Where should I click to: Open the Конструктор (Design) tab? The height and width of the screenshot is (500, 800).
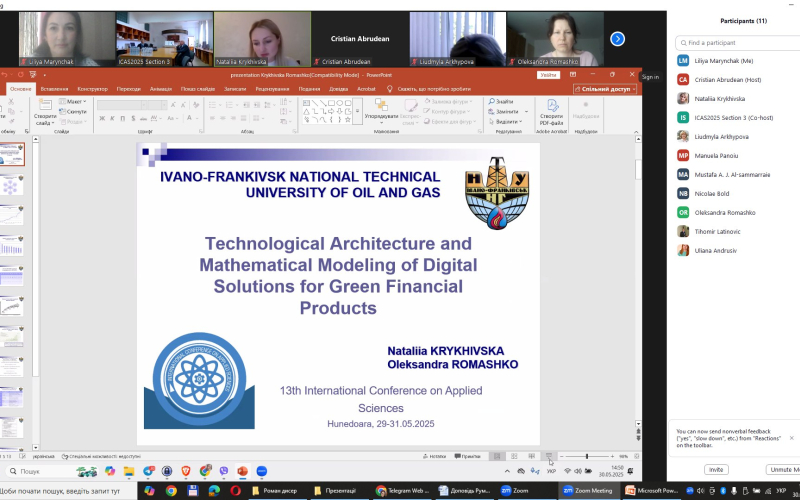[x=92, y=89]
